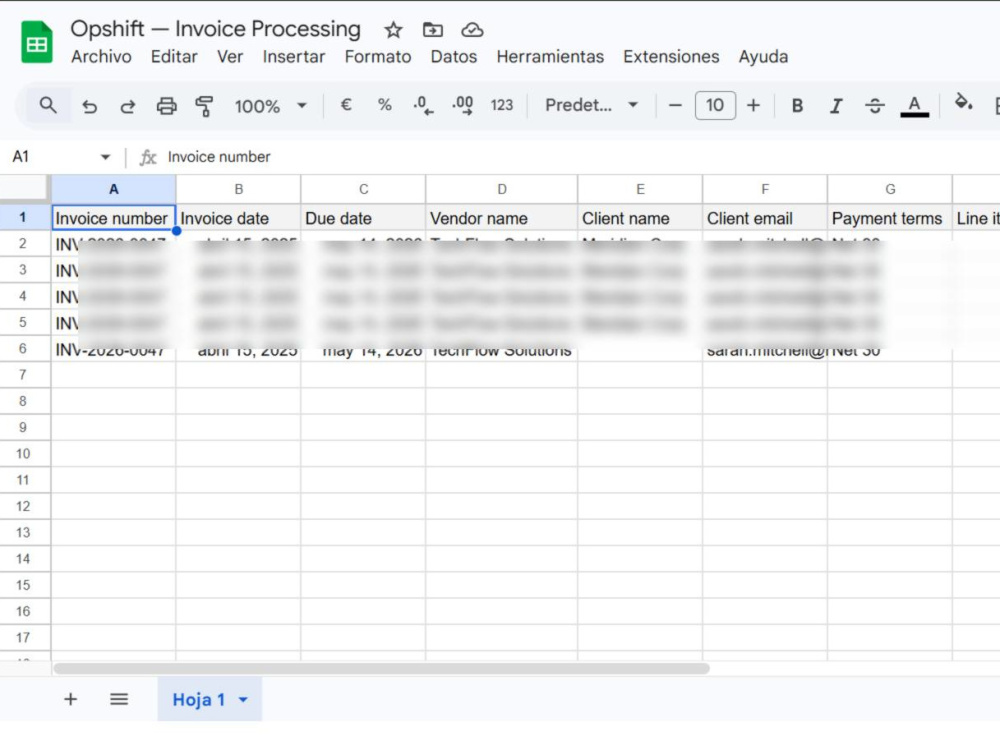The width and height of the screenshot is (1000, 750).
Task: Switch to the Hoja 1 tab
Action: tap(198, 700)
